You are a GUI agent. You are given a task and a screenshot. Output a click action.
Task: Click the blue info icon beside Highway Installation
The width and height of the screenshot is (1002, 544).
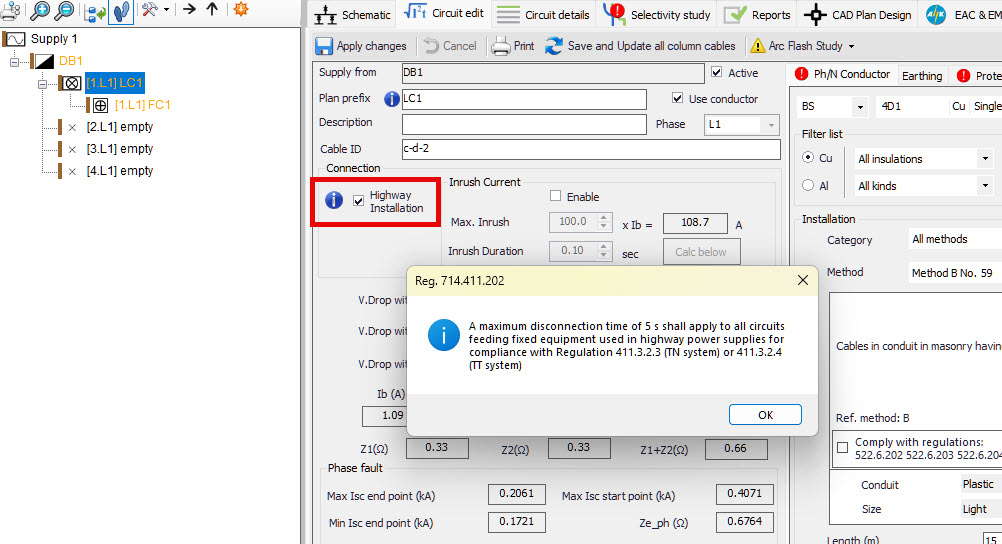coord(335,201)
